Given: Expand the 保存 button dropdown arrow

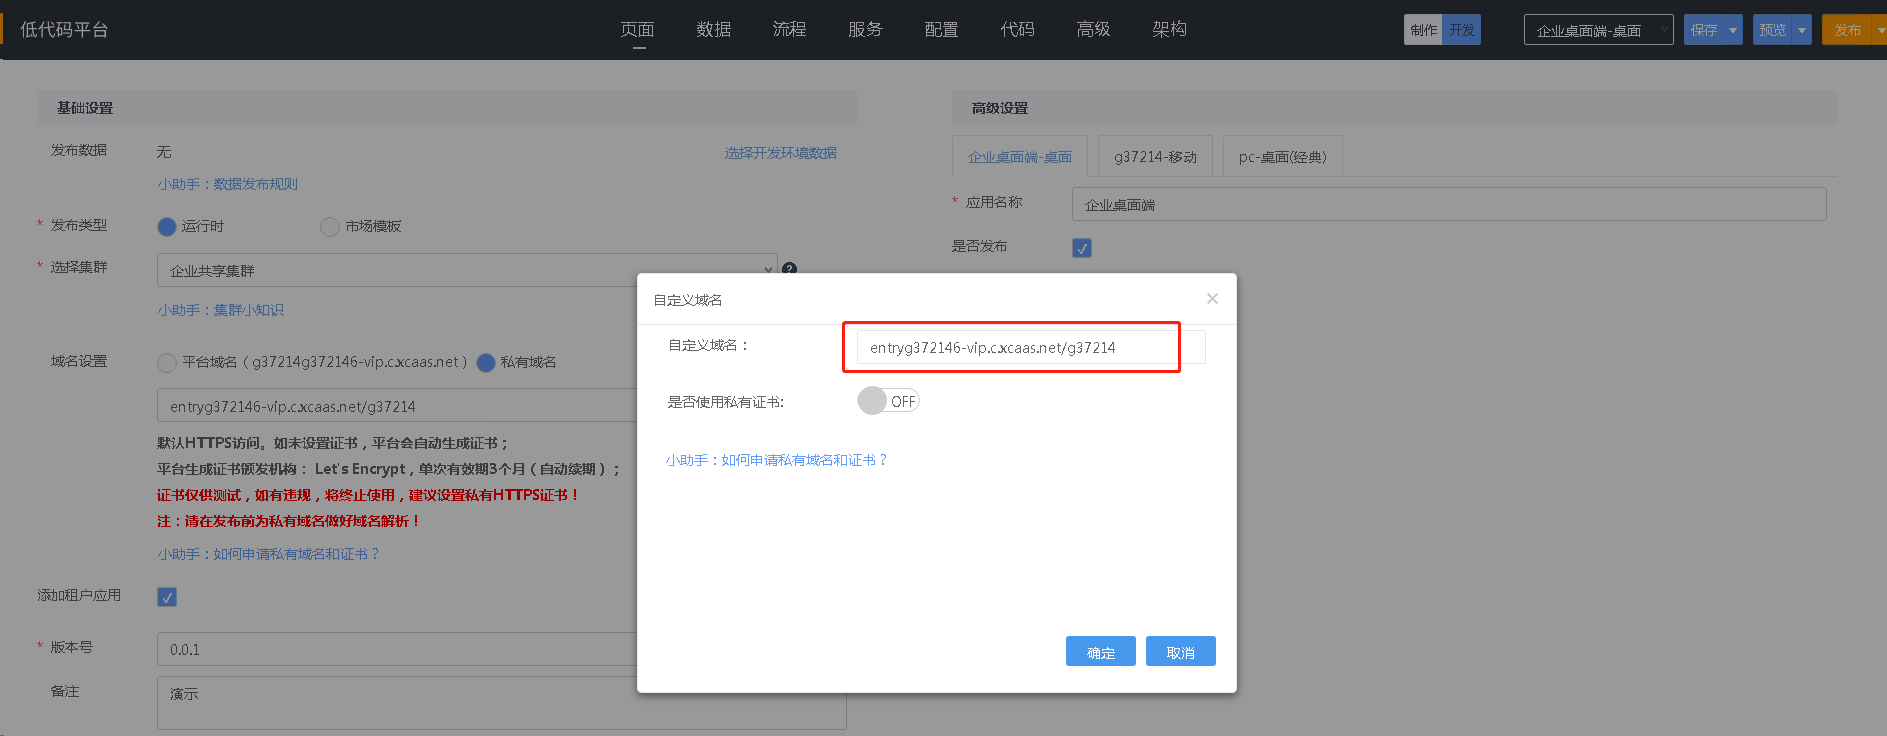Looking at the screenshot, I should click(x=1733, y=30).
